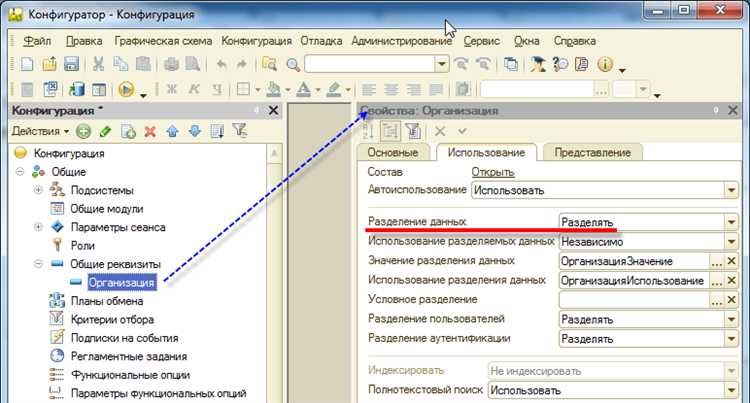Open the Отладка menu
The height and width of the screenshot is (403, 750).
(x=321, y=41)
